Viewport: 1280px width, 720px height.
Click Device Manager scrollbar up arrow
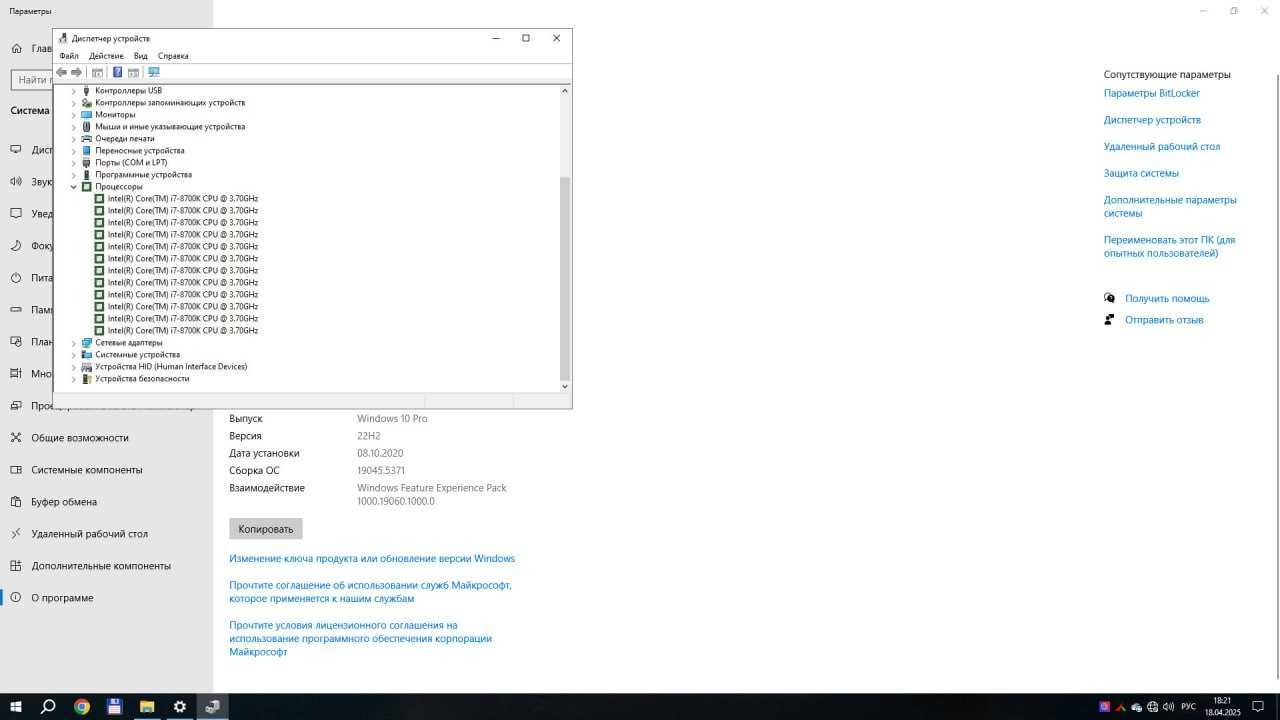[565, 91]
